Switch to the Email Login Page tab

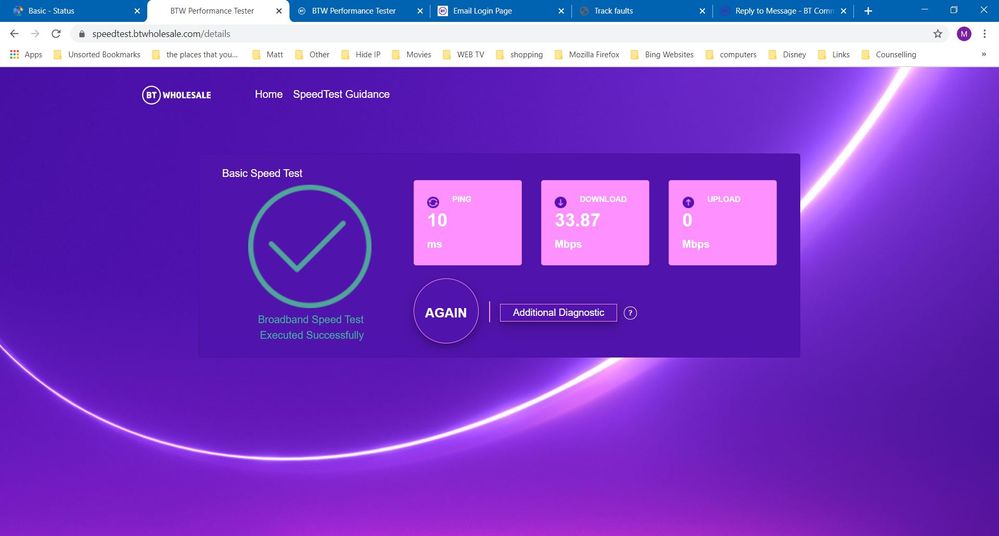tap(482, 11)
